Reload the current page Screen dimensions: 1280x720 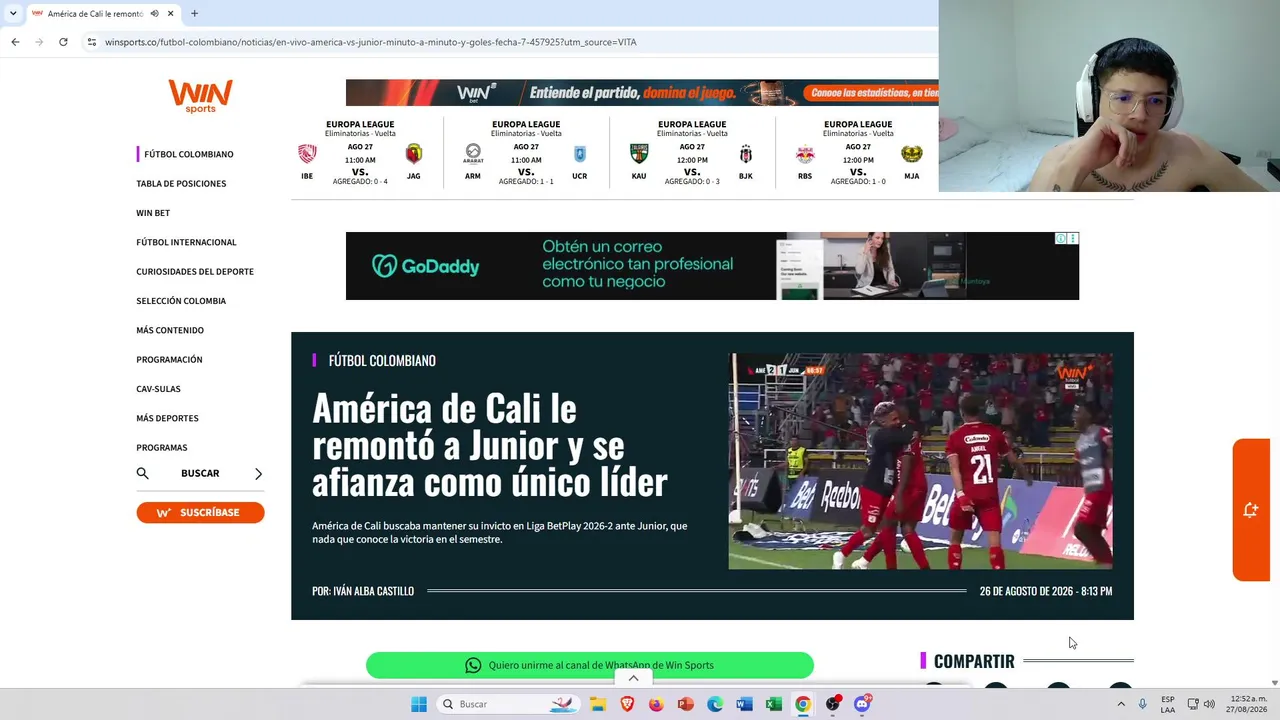pyautogui.click(x=63, y=42)
